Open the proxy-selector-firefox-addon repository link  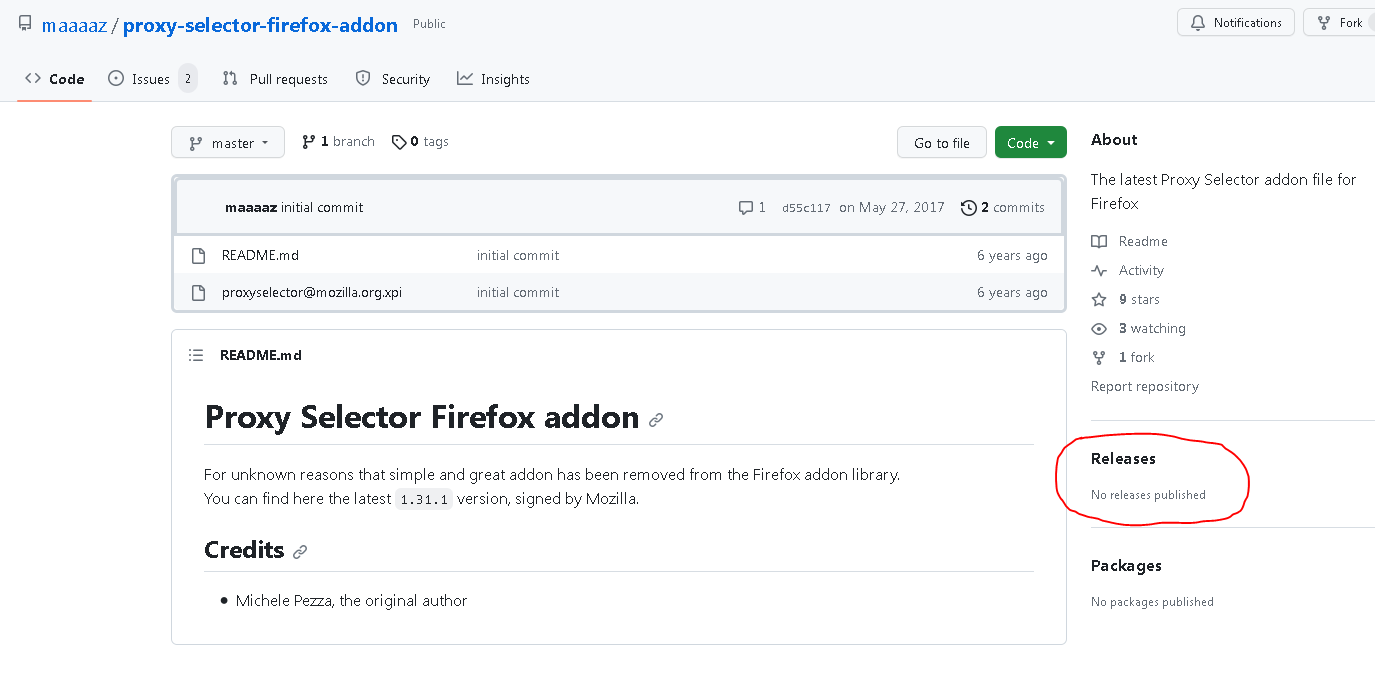(260, 25)
